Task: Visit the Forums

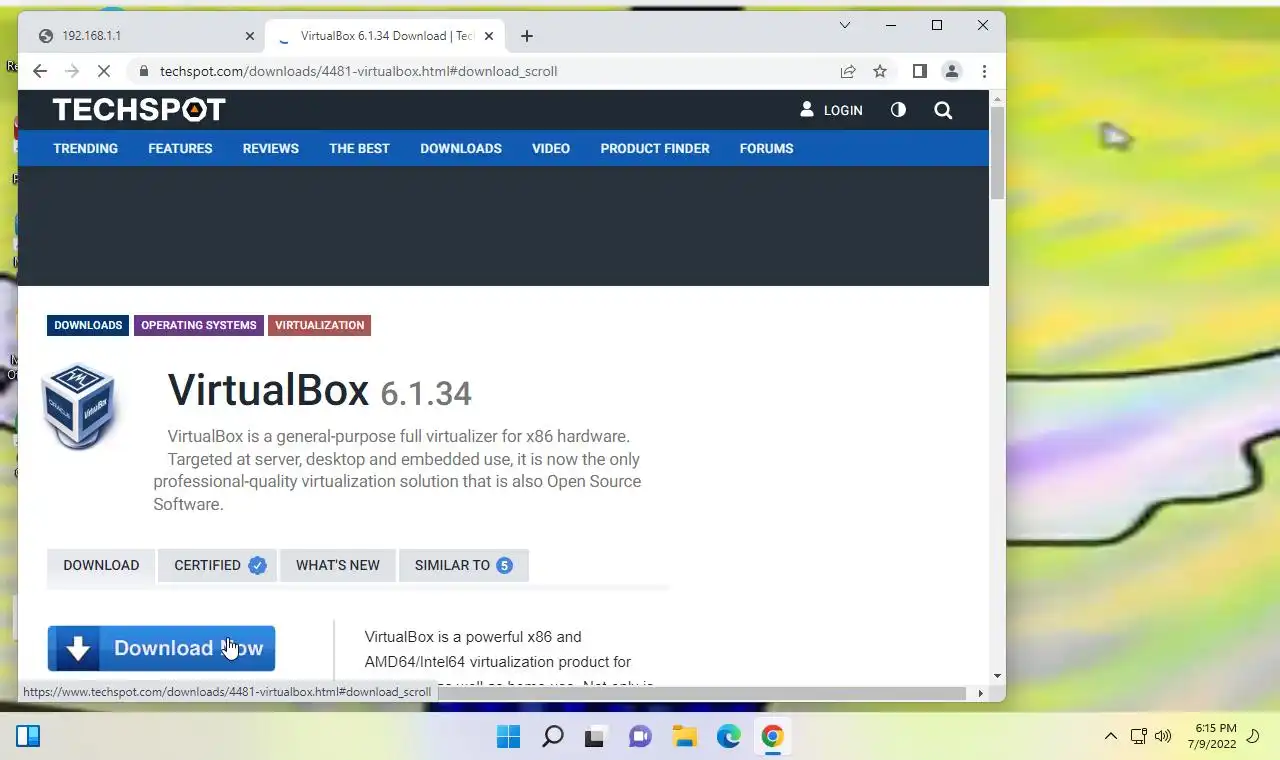Action: point(766,148)
